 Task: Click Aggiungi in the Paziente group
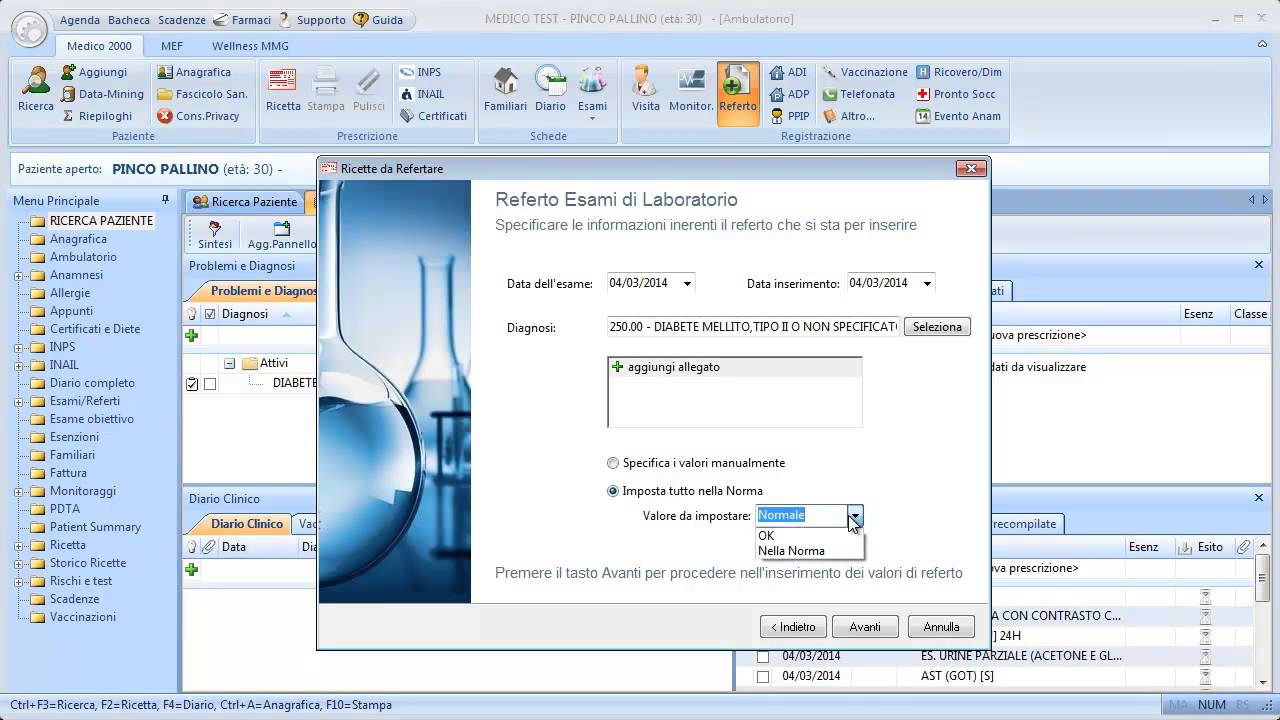coord(94,72)
